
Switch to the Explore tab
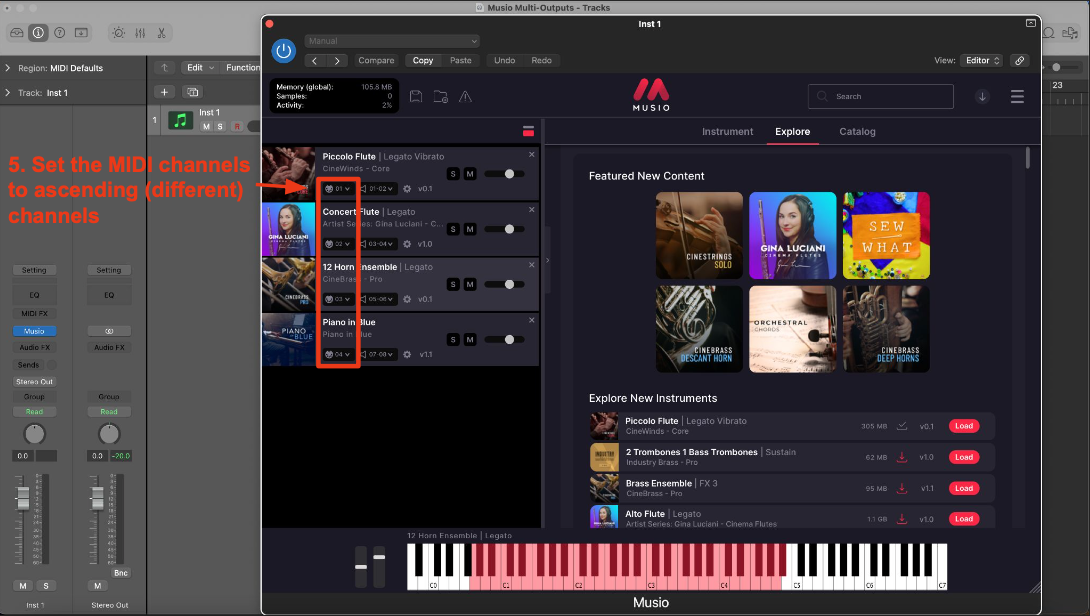[x=792, y=131]
